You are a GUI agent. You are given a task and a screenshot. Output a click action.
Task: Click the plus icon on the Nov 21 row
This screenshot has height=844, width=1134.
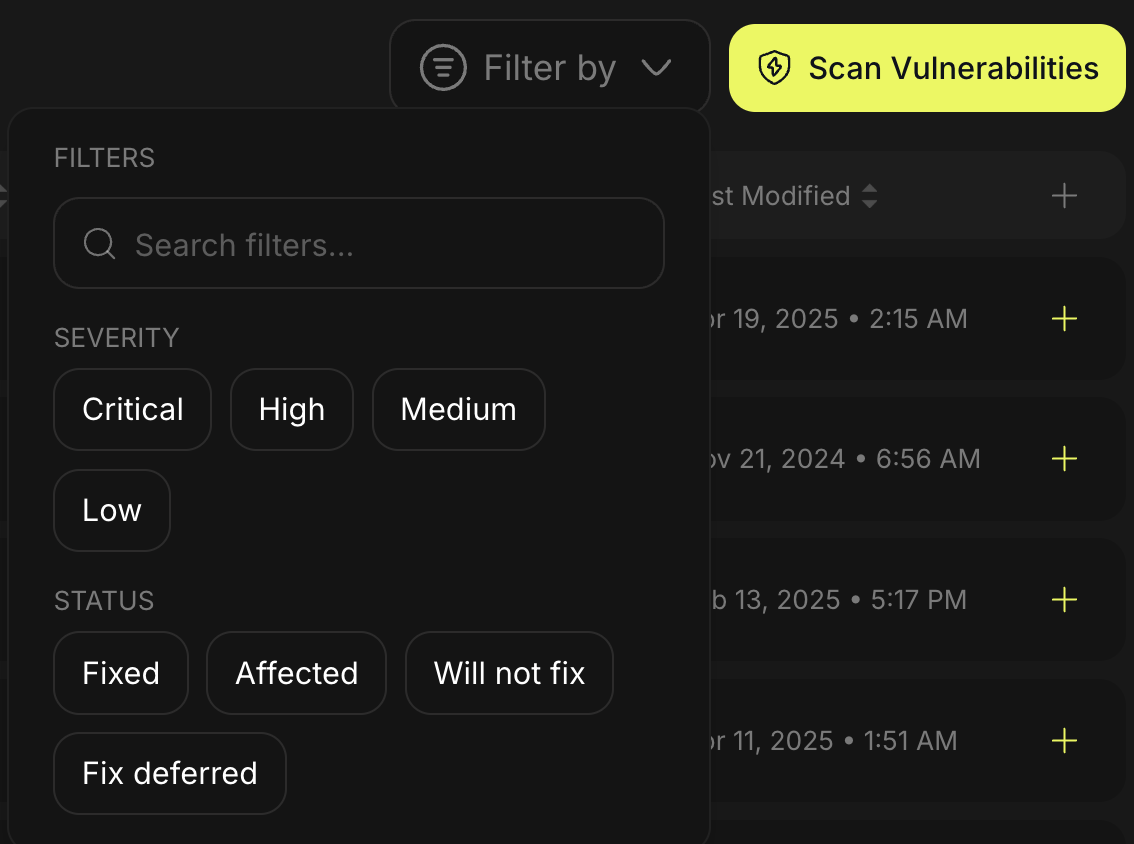click(x=1064, y=459)
